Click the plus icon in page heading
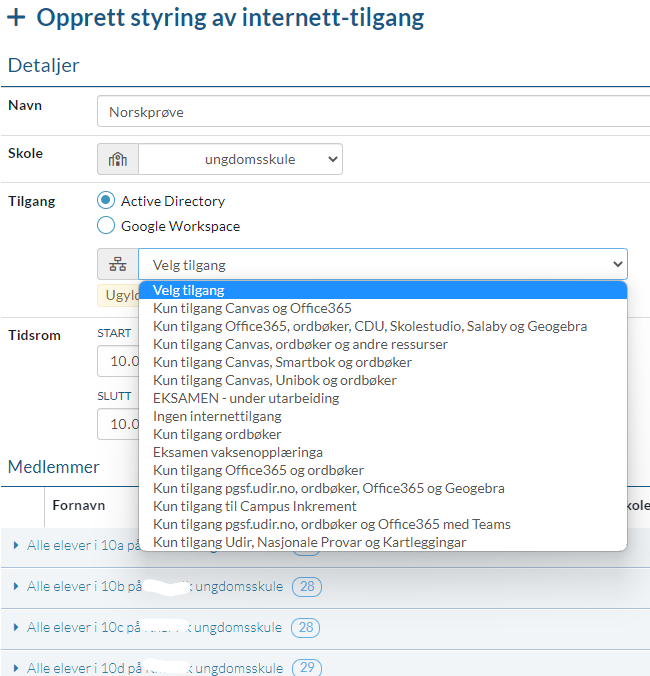The height and width of the screenshot is (676, 650). click(17, 18)
